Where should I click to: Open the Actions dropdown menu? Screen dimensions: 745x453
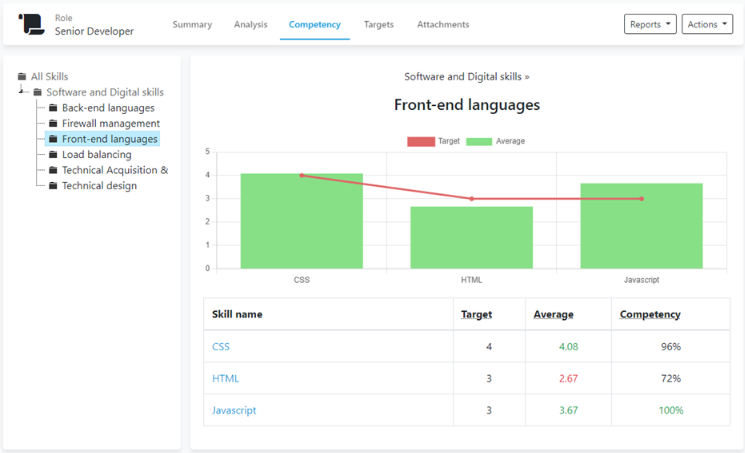(707, 24)
